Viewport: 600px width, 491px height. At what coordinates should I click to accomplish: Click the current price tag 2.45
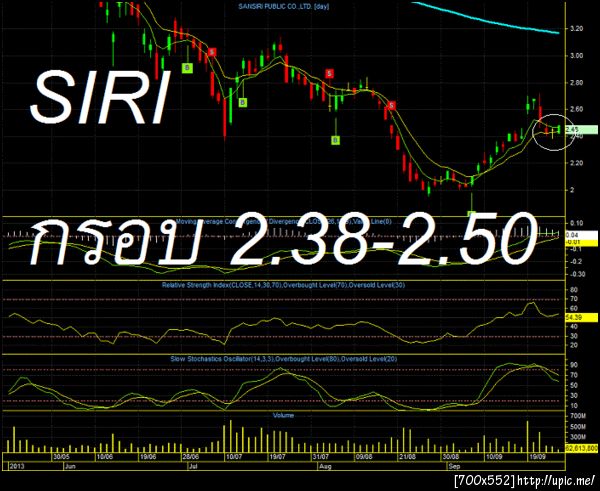581,129
